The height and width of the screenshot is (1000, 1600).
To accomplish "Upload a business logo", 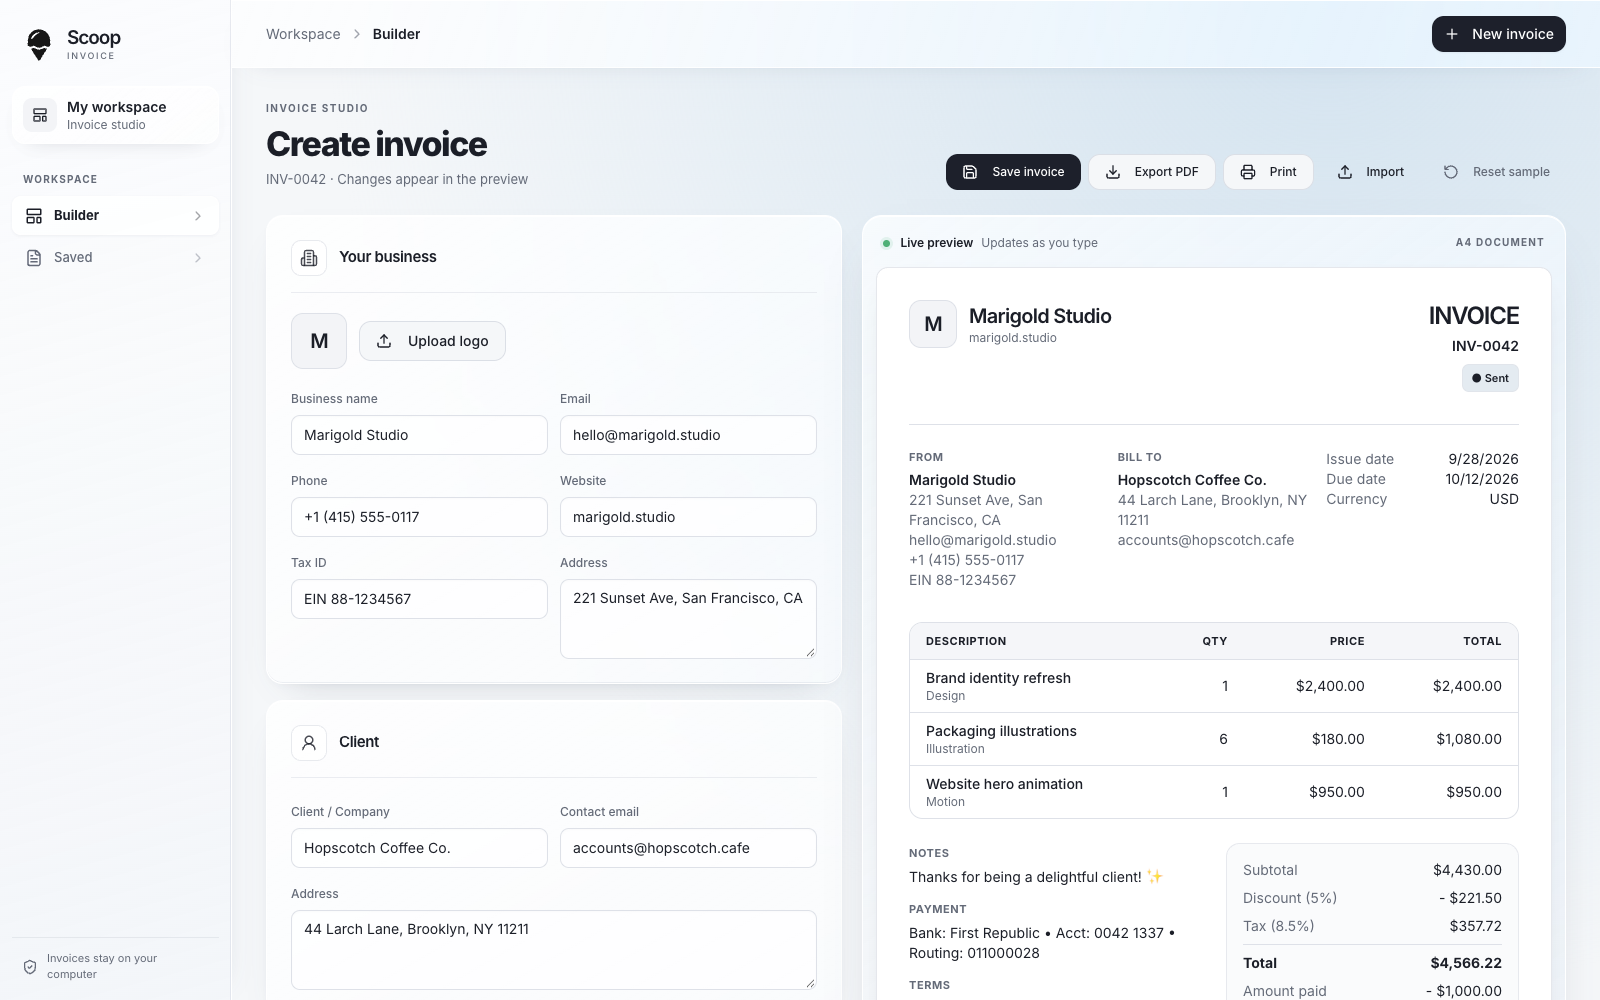I will [432, 341].
